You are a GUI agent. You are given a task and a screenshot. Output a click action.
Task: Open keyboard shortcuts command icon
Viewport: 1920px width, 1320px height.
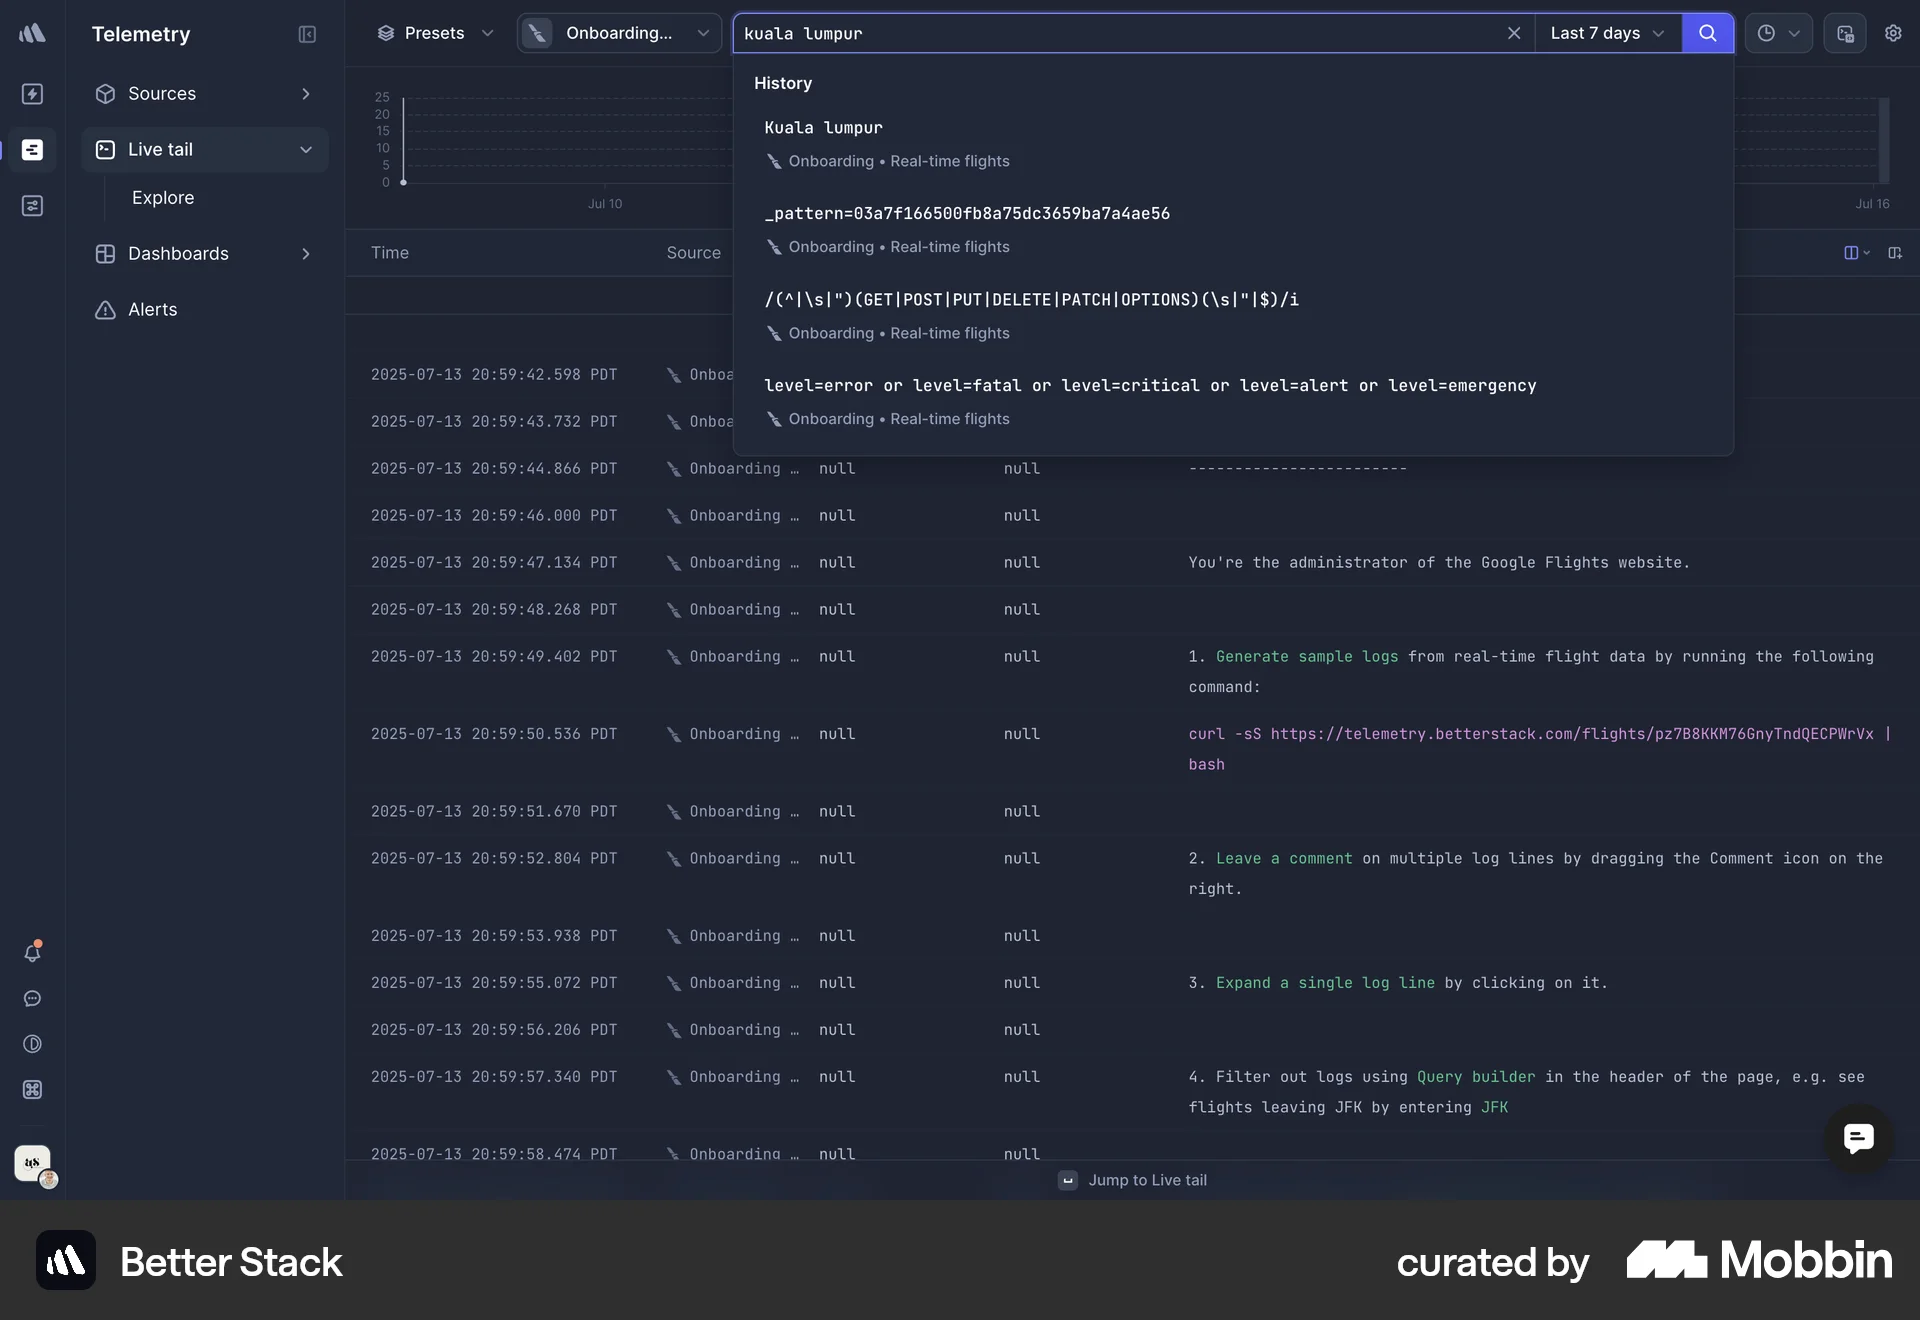click(x=33, y=1090)
